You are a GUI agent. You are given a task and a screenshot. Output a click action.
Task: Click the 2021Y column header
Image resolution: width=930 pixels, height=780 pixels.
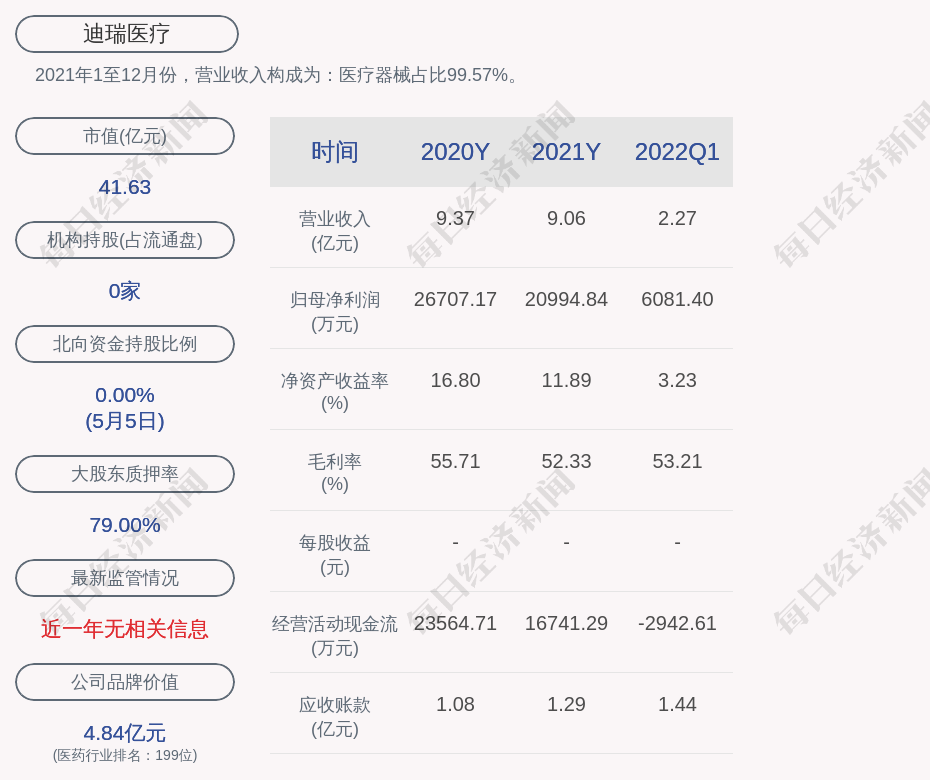566,152
